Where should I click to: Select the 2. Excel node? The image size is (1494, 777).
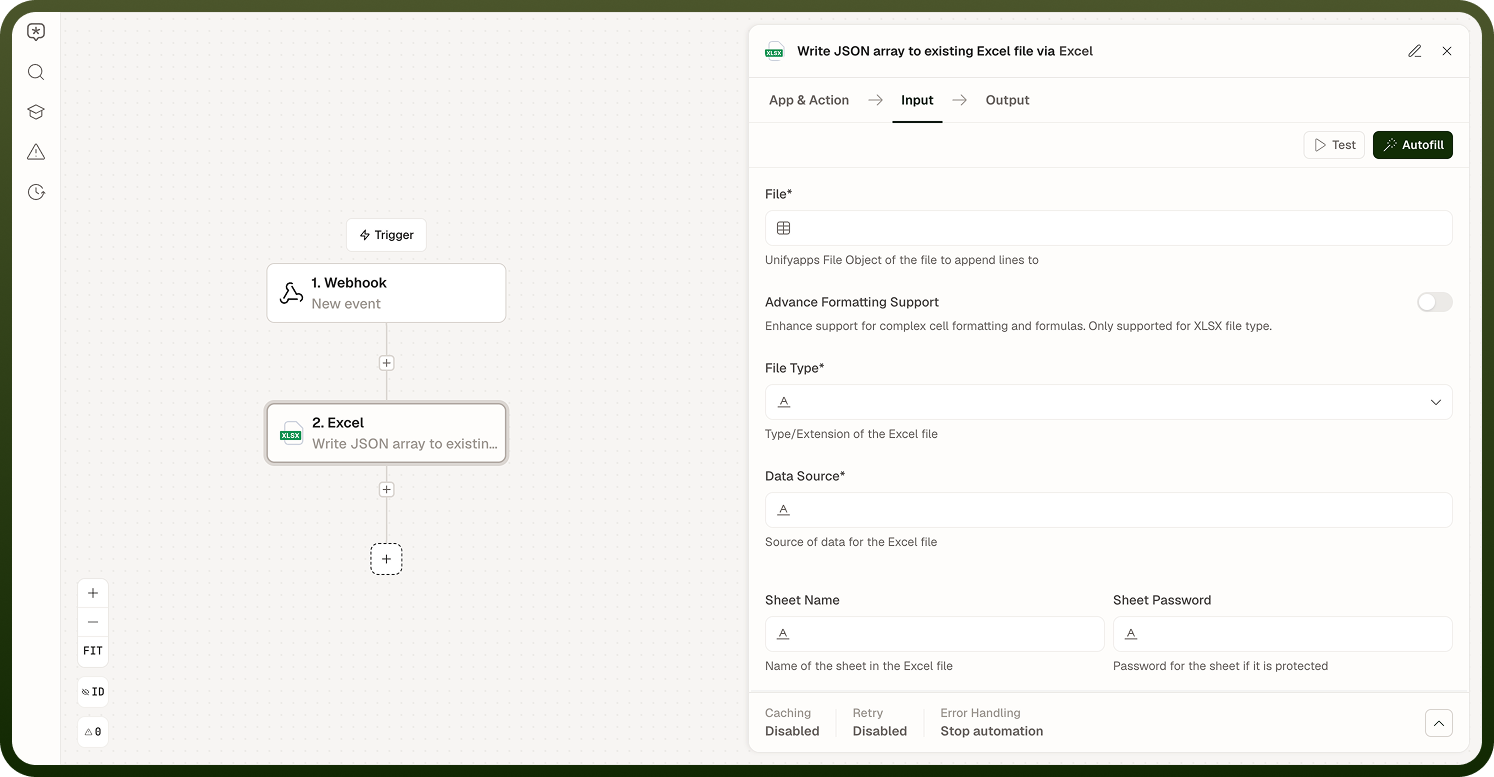click(386, 433)
